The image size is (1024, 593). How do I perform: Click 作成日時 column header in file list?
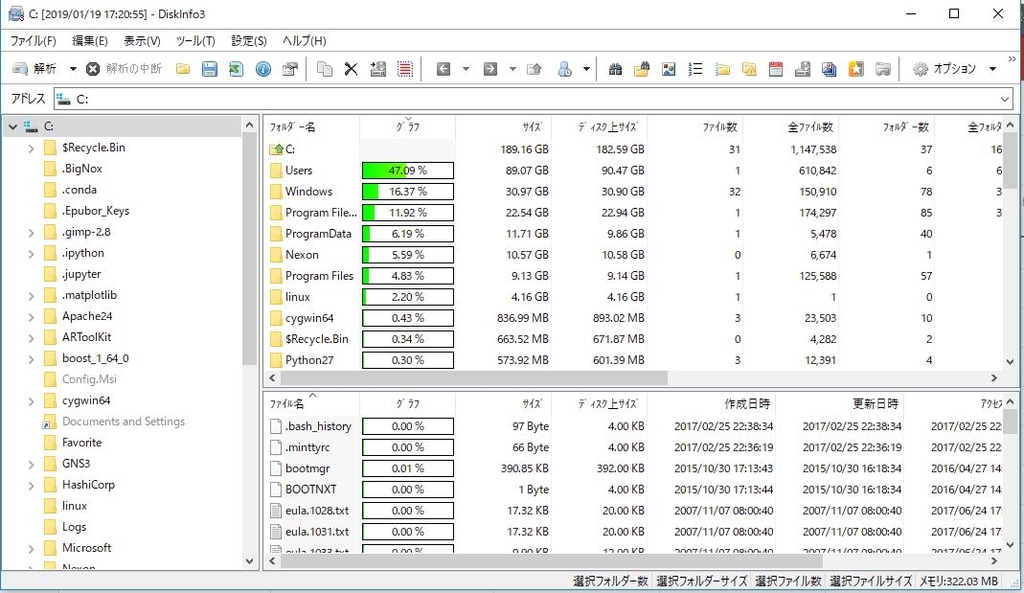click(x=712, y=404)
